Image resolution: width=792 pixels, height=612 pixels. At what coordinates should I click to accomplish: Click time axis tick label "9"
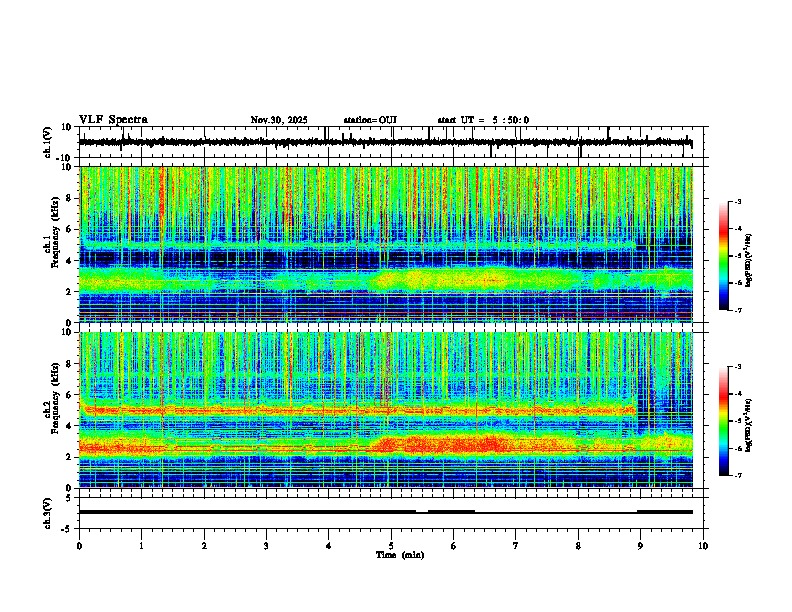click(640, 546)
